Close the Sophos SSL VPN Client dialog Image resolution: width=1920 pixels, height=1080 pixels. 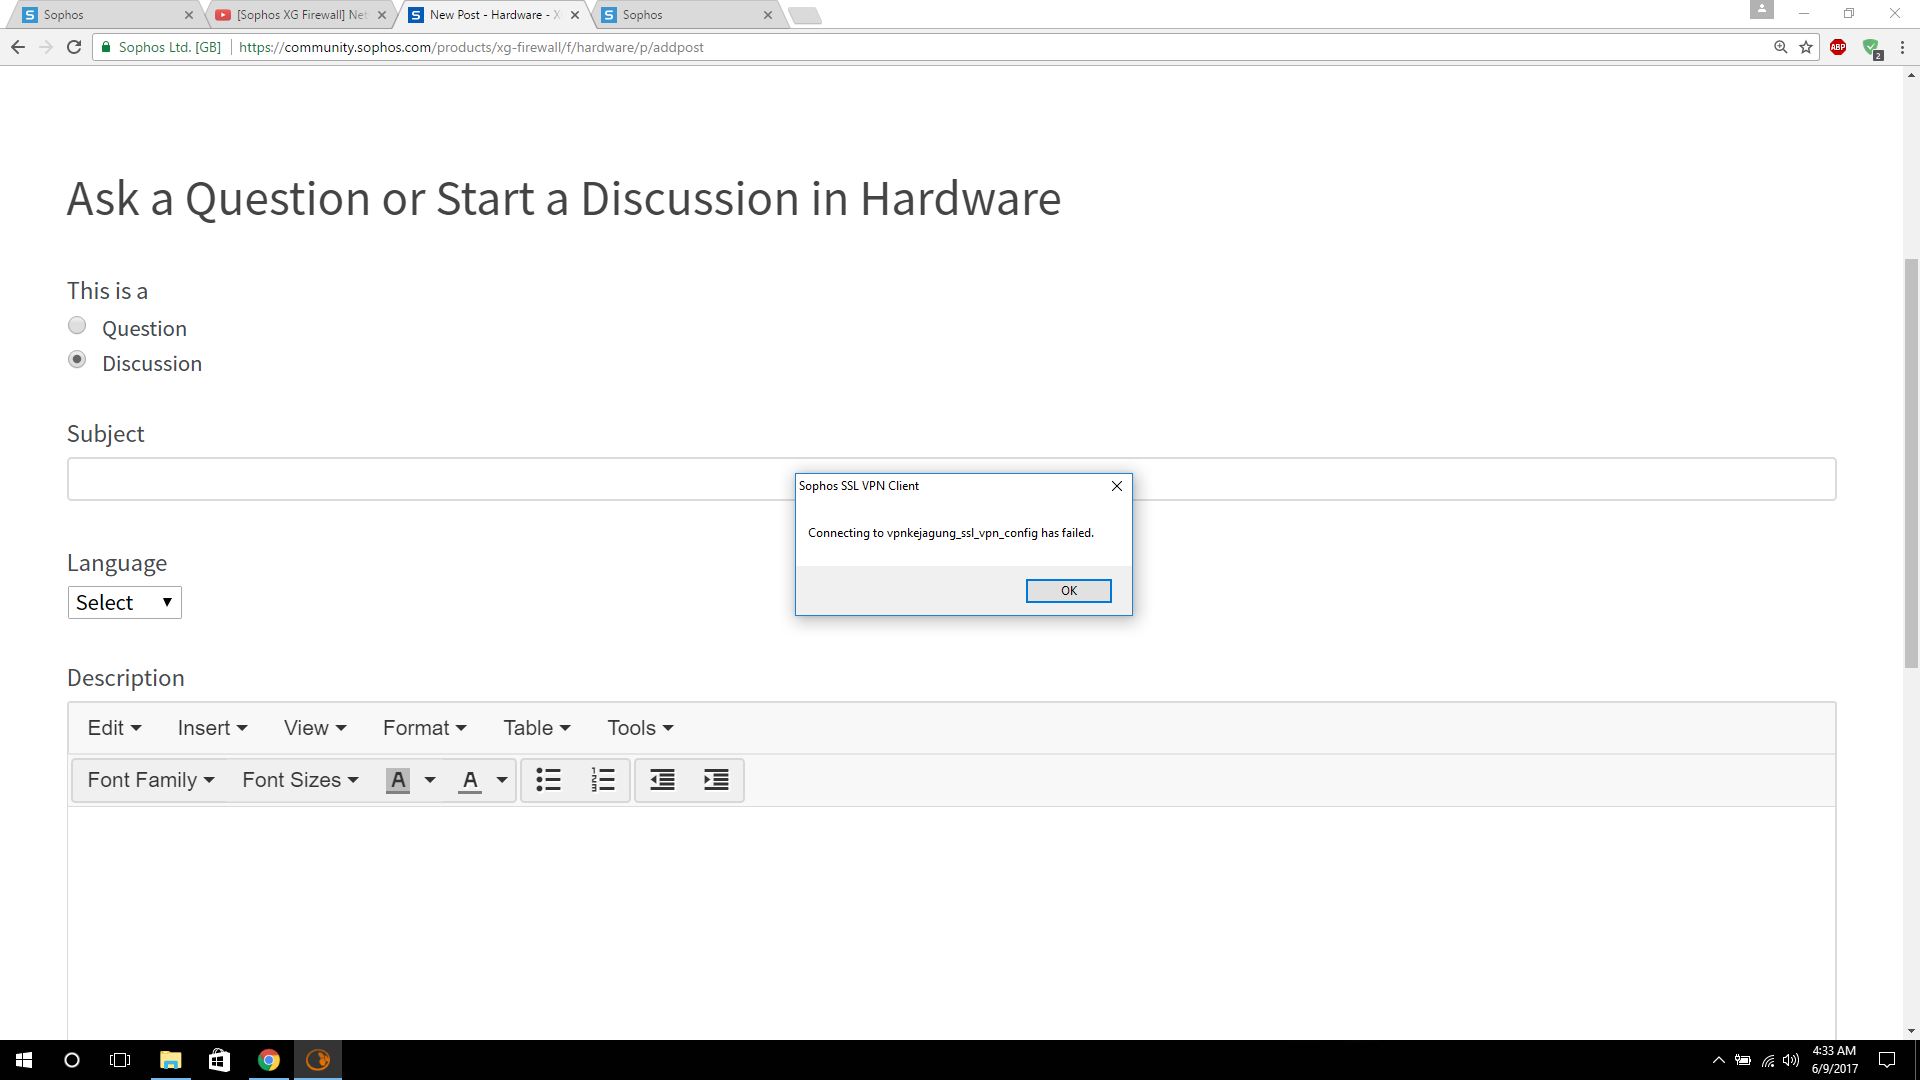point(1117,486)
